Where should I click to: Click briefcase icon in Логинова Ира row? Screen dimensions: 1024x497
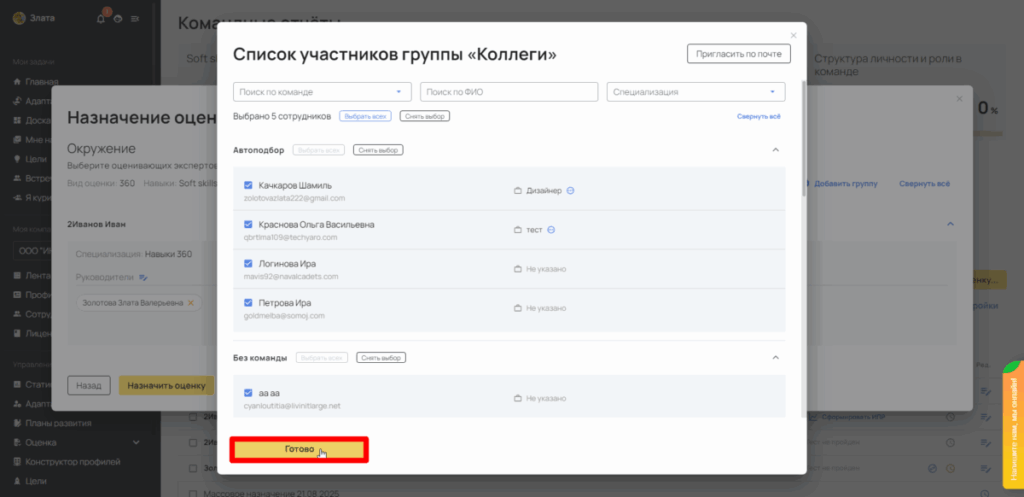coord(518,269)
